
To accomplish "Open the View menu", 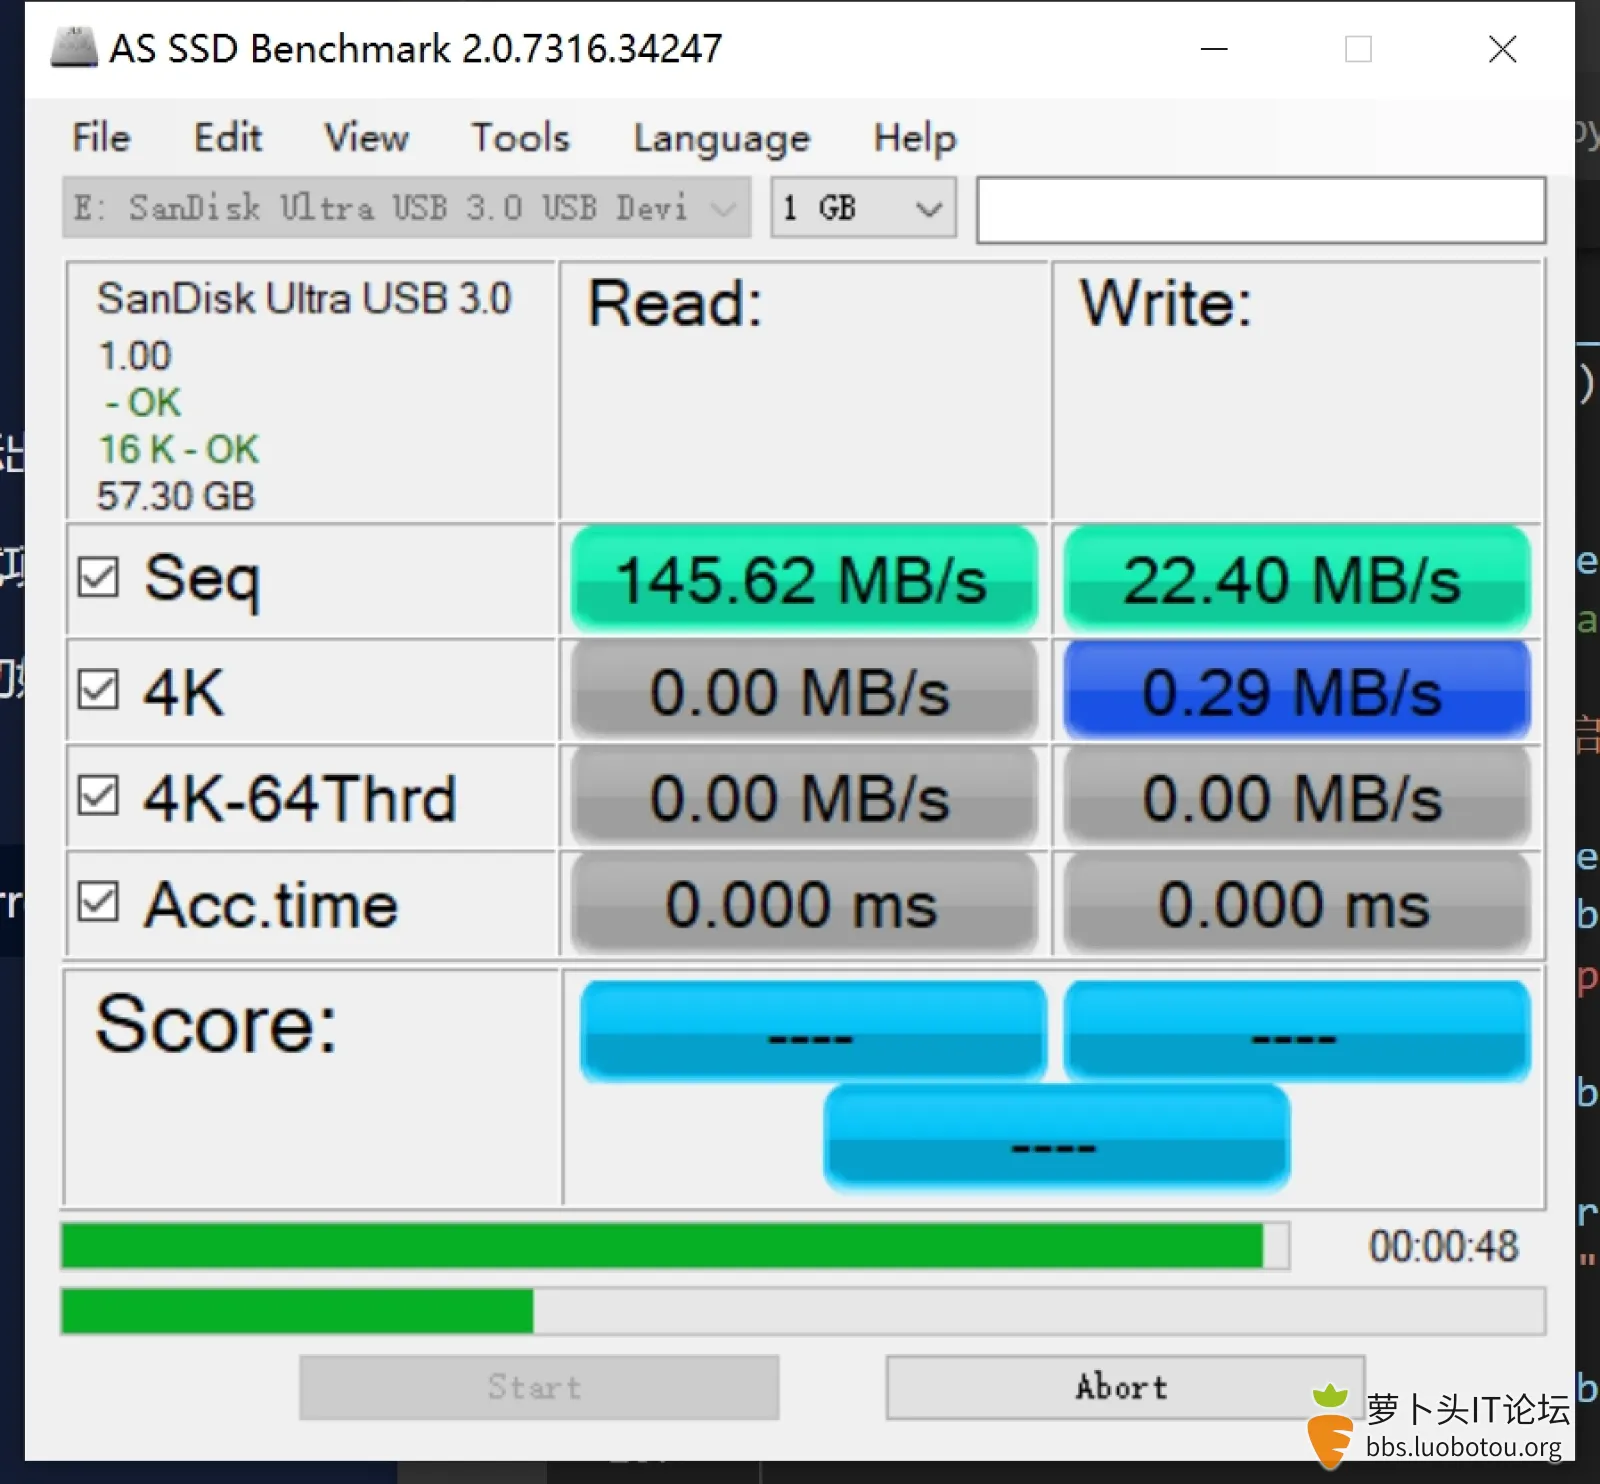I will click(x=366, y=138).
